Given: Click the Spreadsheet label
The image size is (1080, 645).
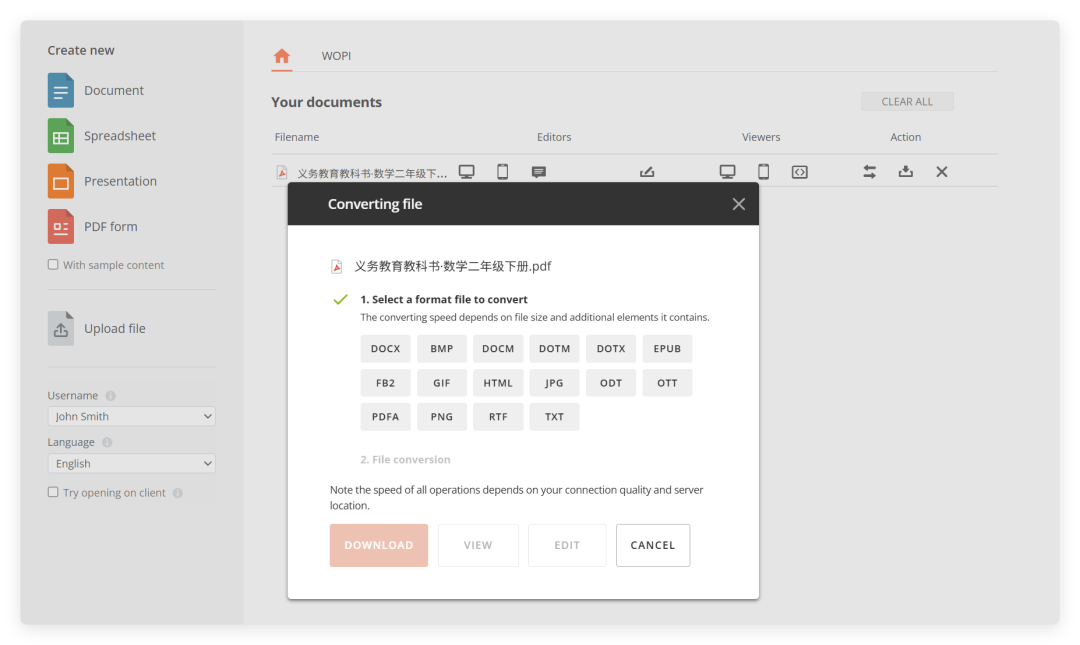Looking at the screenshot, I should (120, 136).
